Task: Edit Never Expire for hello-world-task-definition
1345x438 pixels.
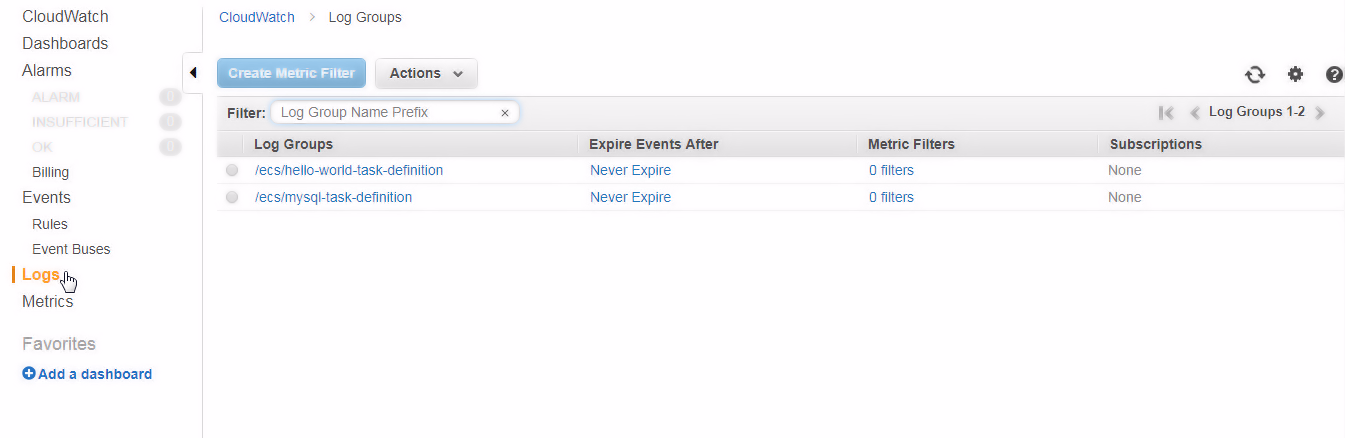Action: coord(630,170)
